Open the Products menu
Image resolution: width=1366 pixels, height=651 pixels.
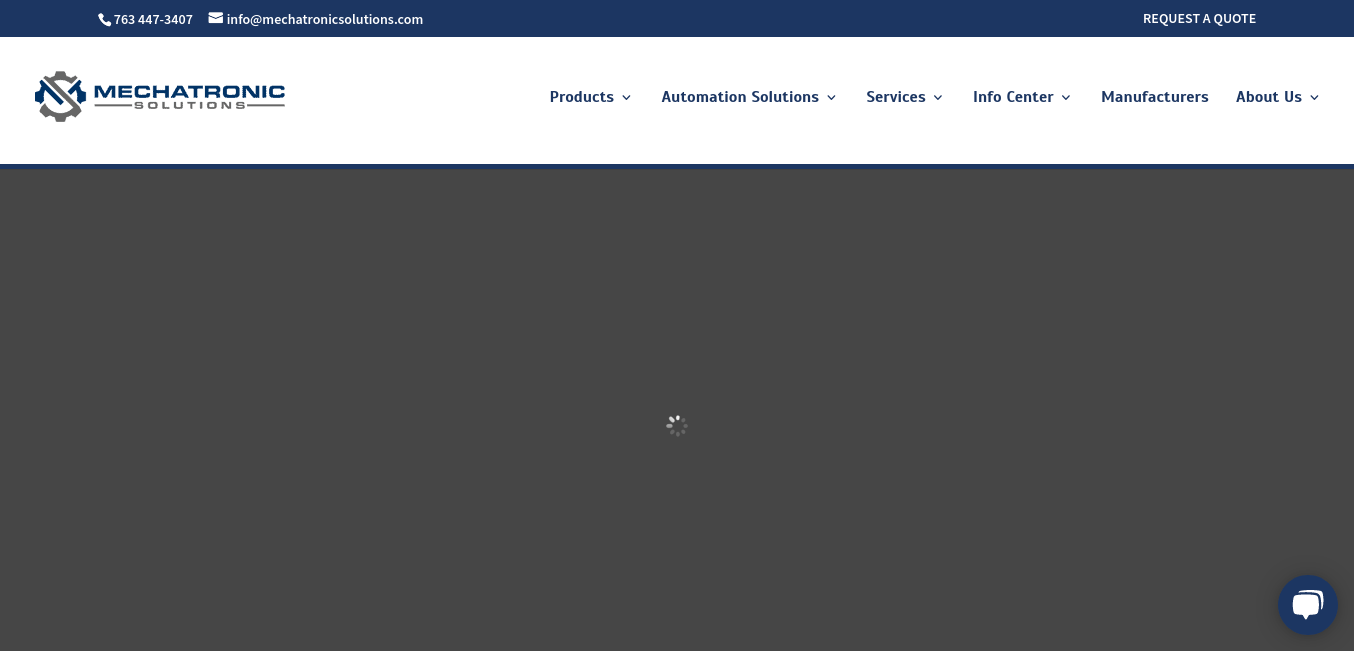pyautogui.click(x=581, y=97)
